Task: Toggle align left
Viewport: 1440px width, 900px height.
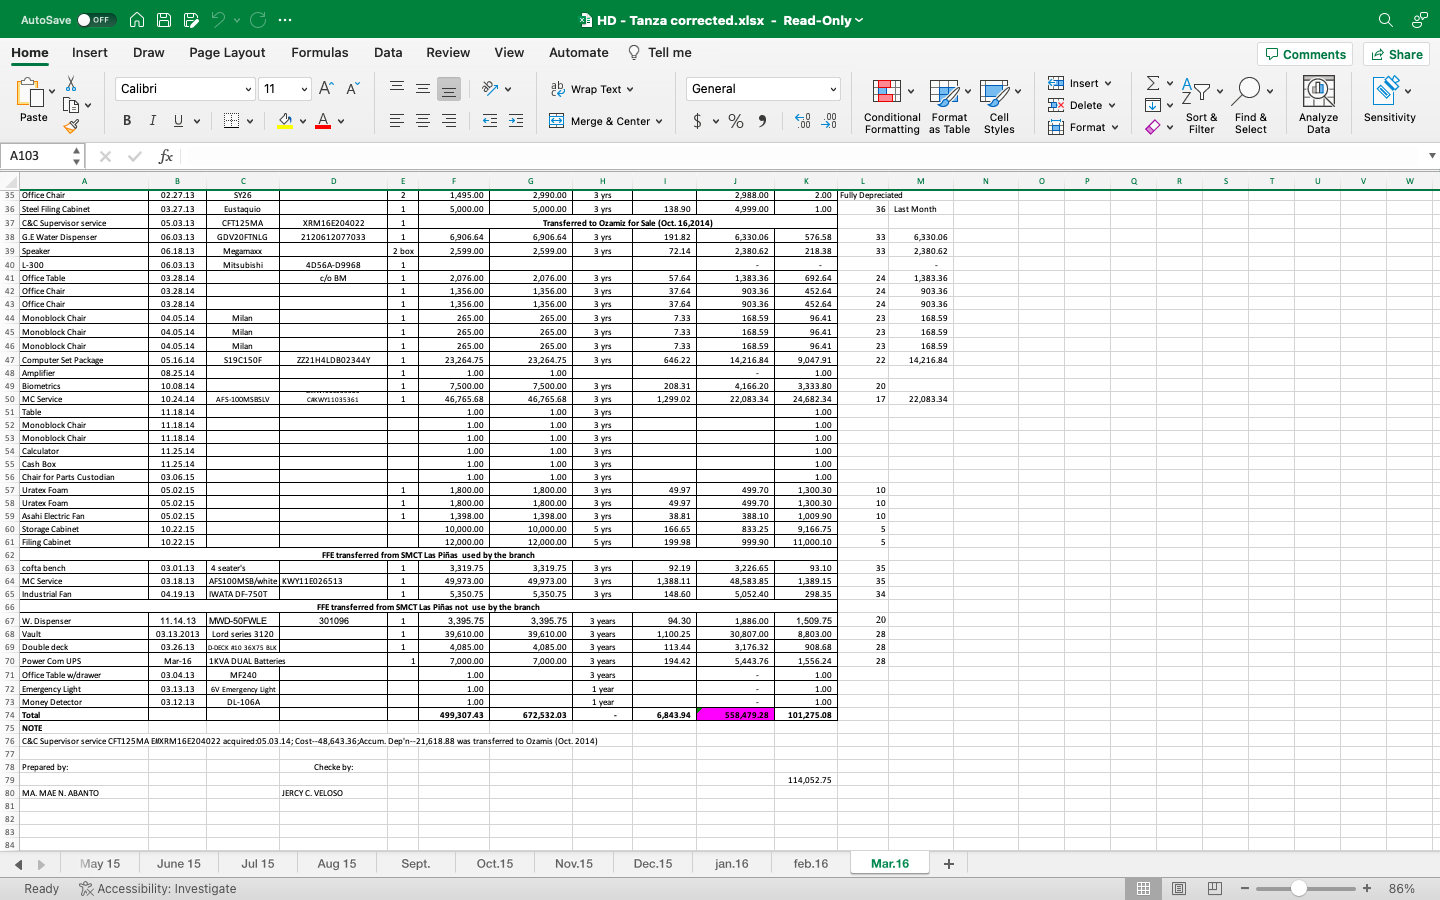Action: [397, 121]
